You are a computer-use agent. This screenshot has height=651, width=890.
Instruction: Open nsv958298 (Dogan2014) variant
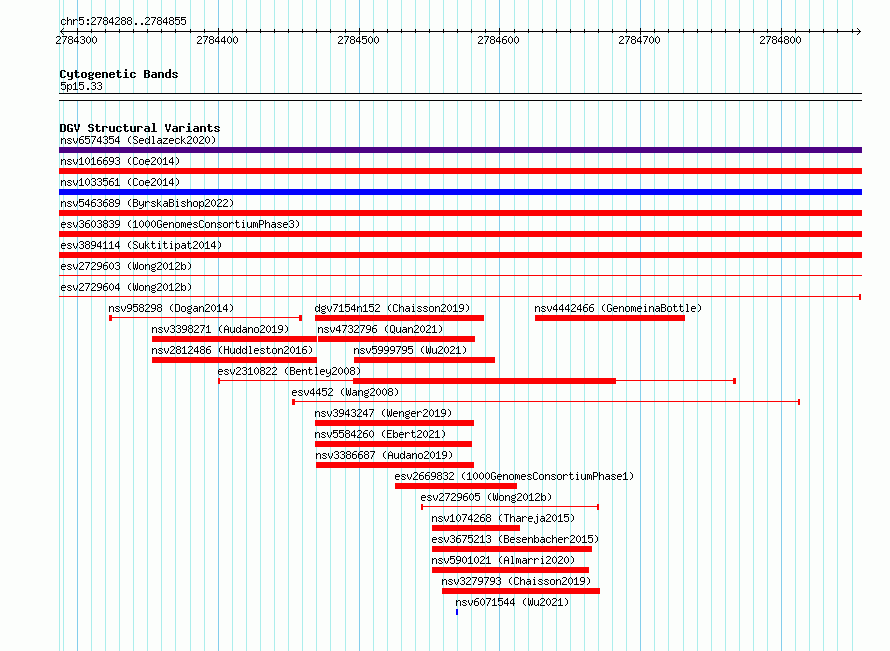pos(171,308)
